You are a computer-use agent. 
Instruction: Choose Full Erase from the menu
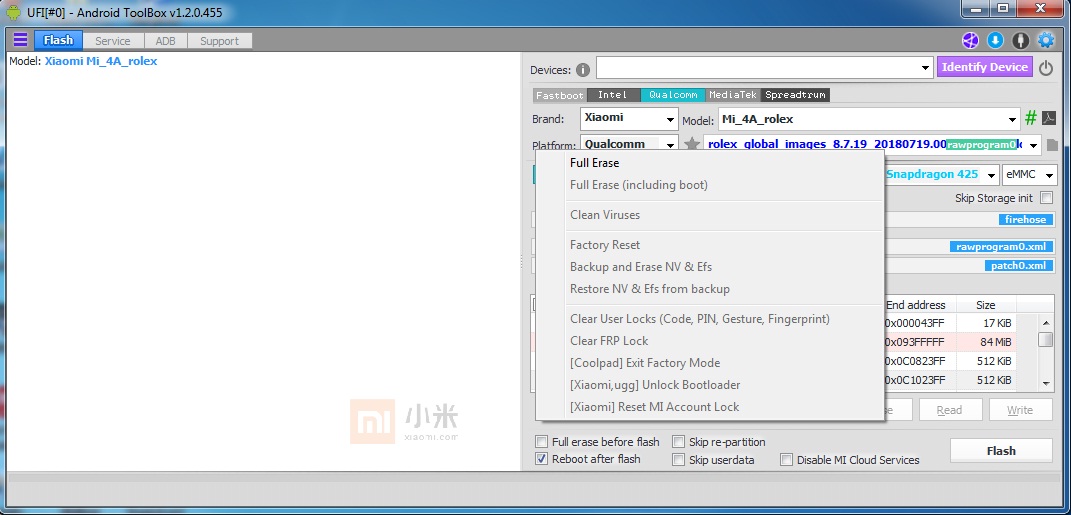[710, 163]
